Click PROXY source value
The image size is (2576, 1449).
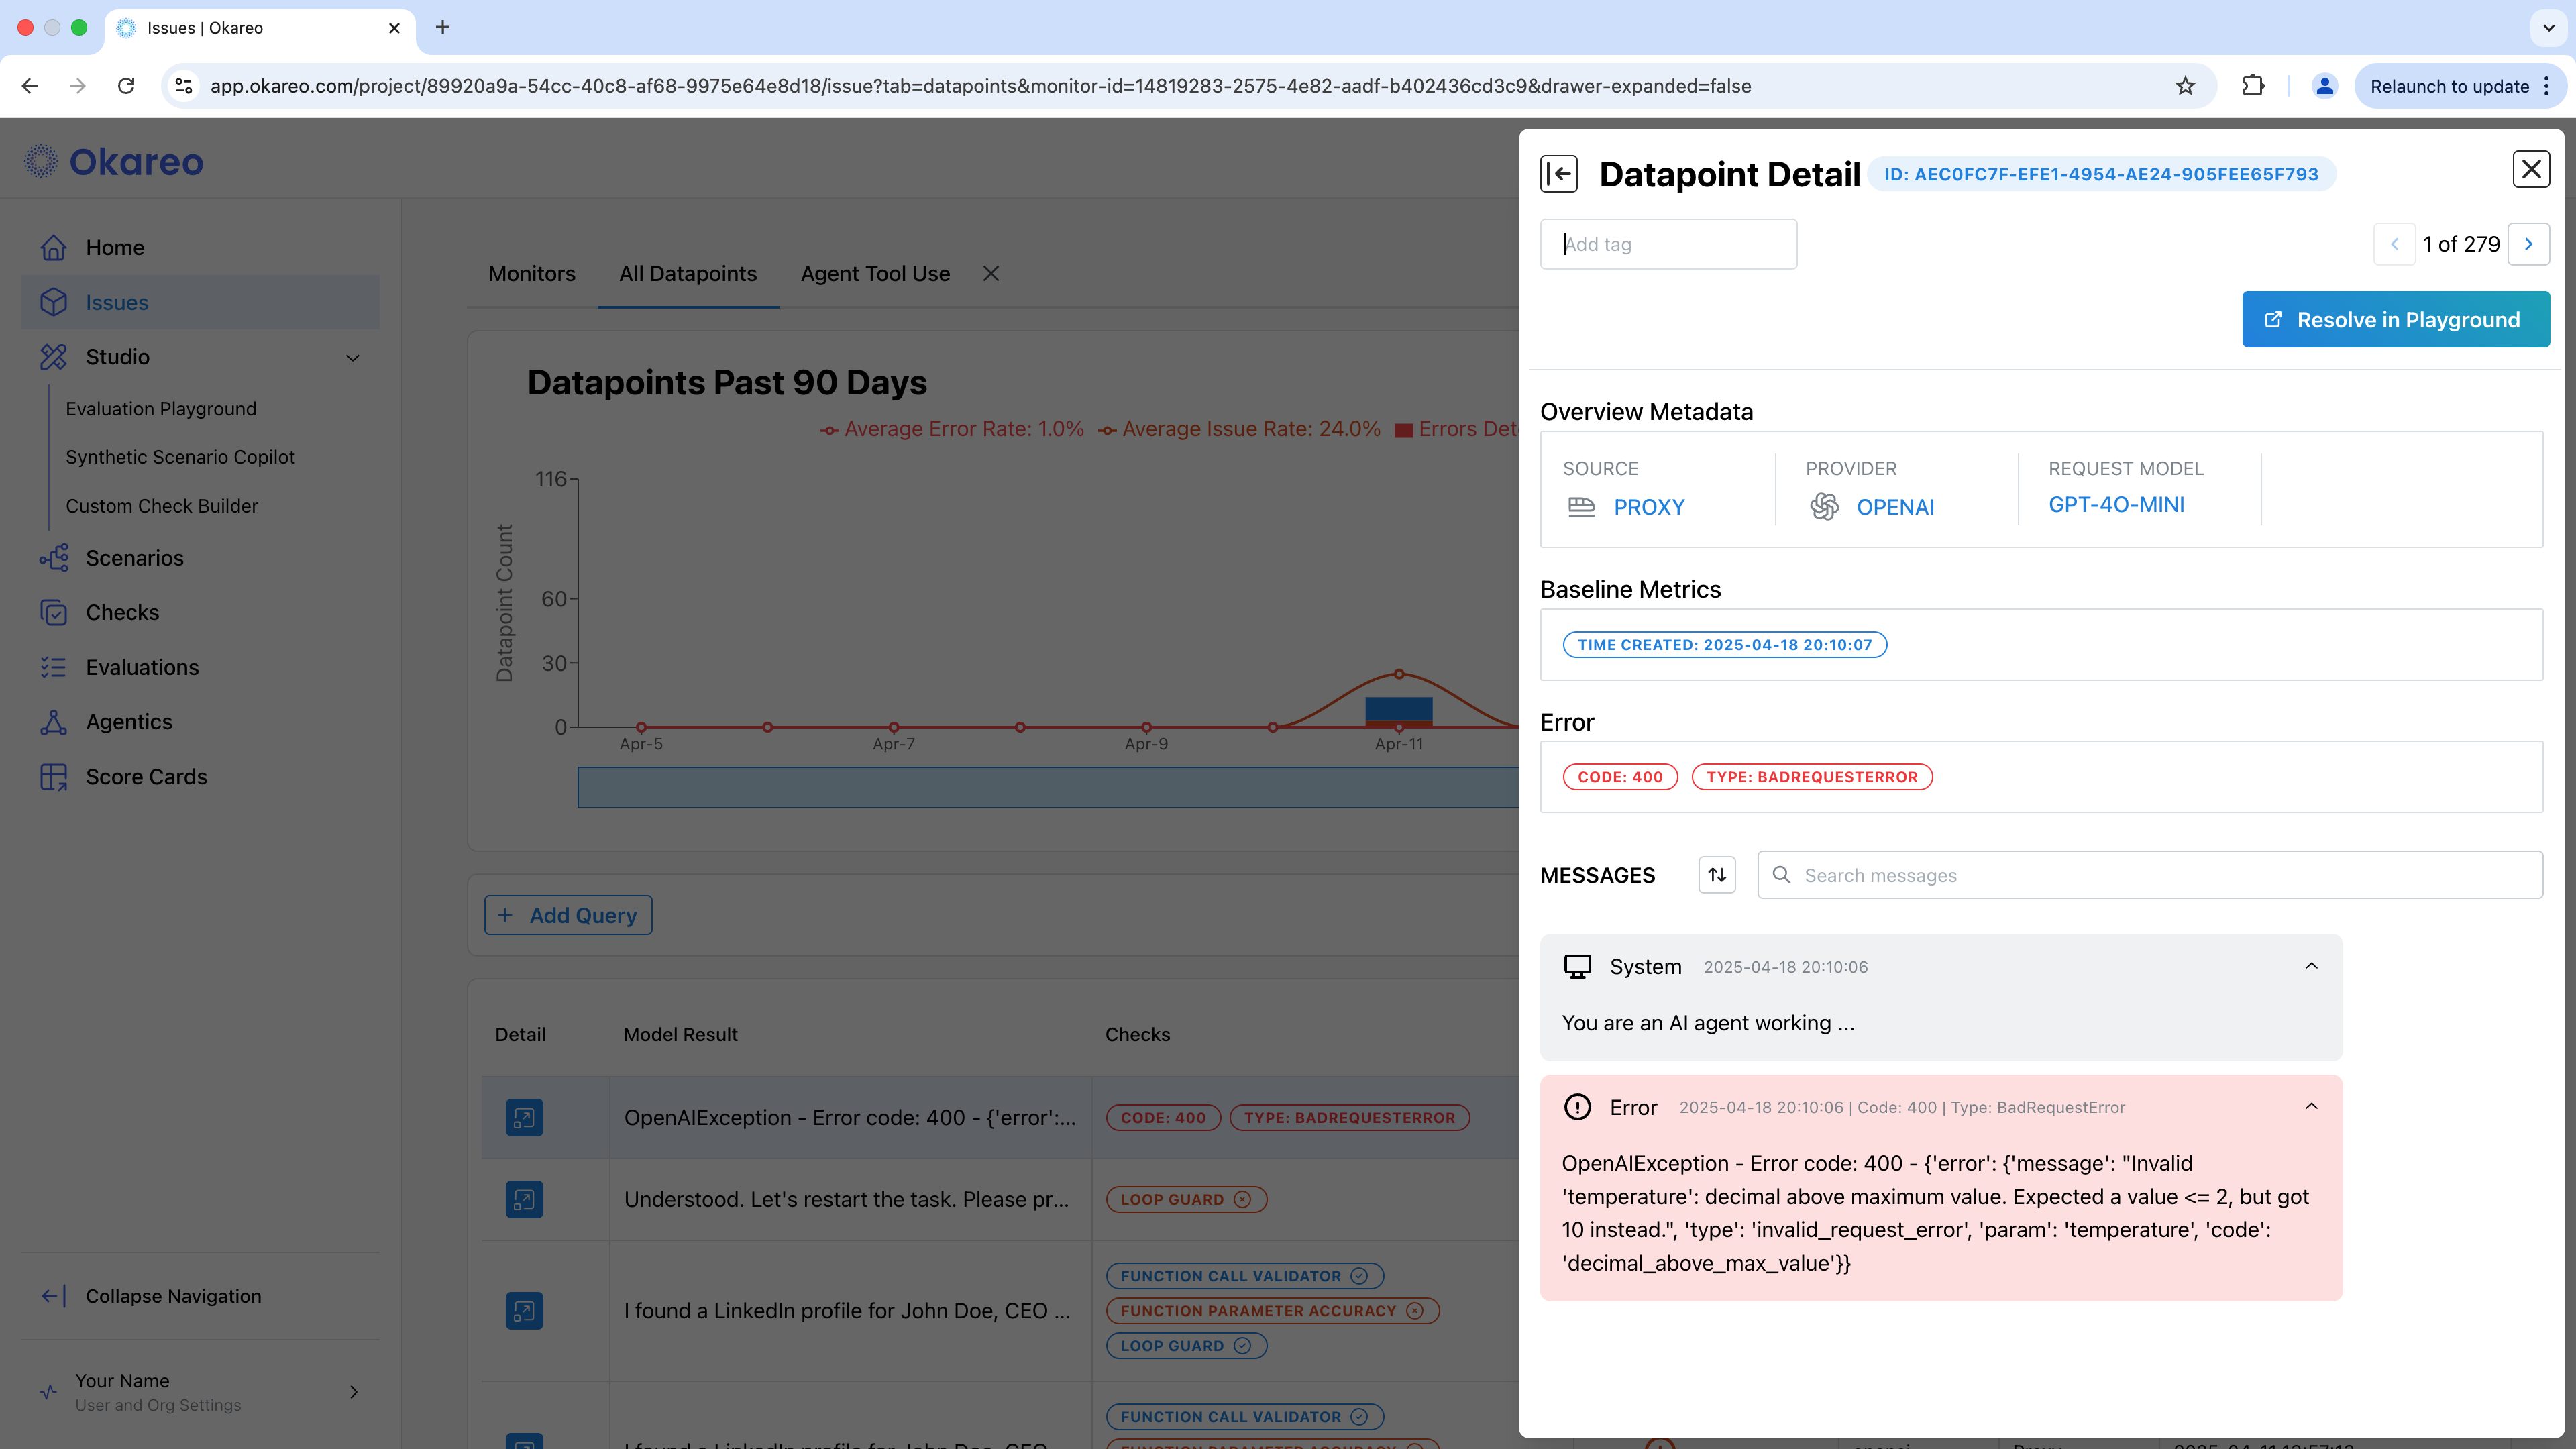pyautogui.click(x=1649, y=507)
